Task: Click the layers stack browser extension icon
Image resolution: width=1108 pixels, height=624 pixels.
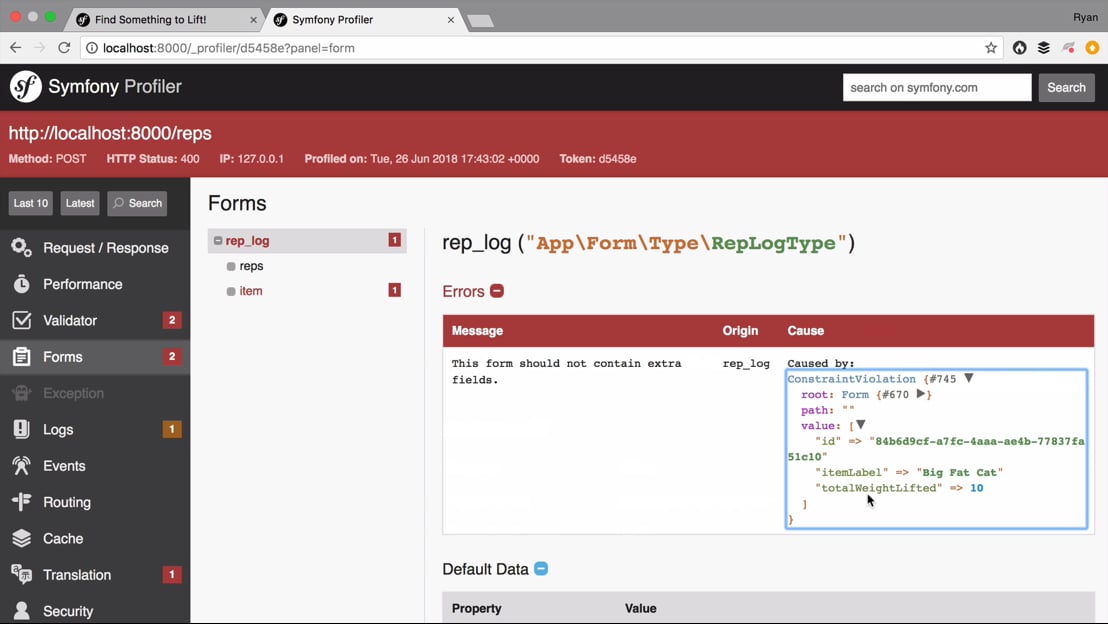Action: (1044, 47)
